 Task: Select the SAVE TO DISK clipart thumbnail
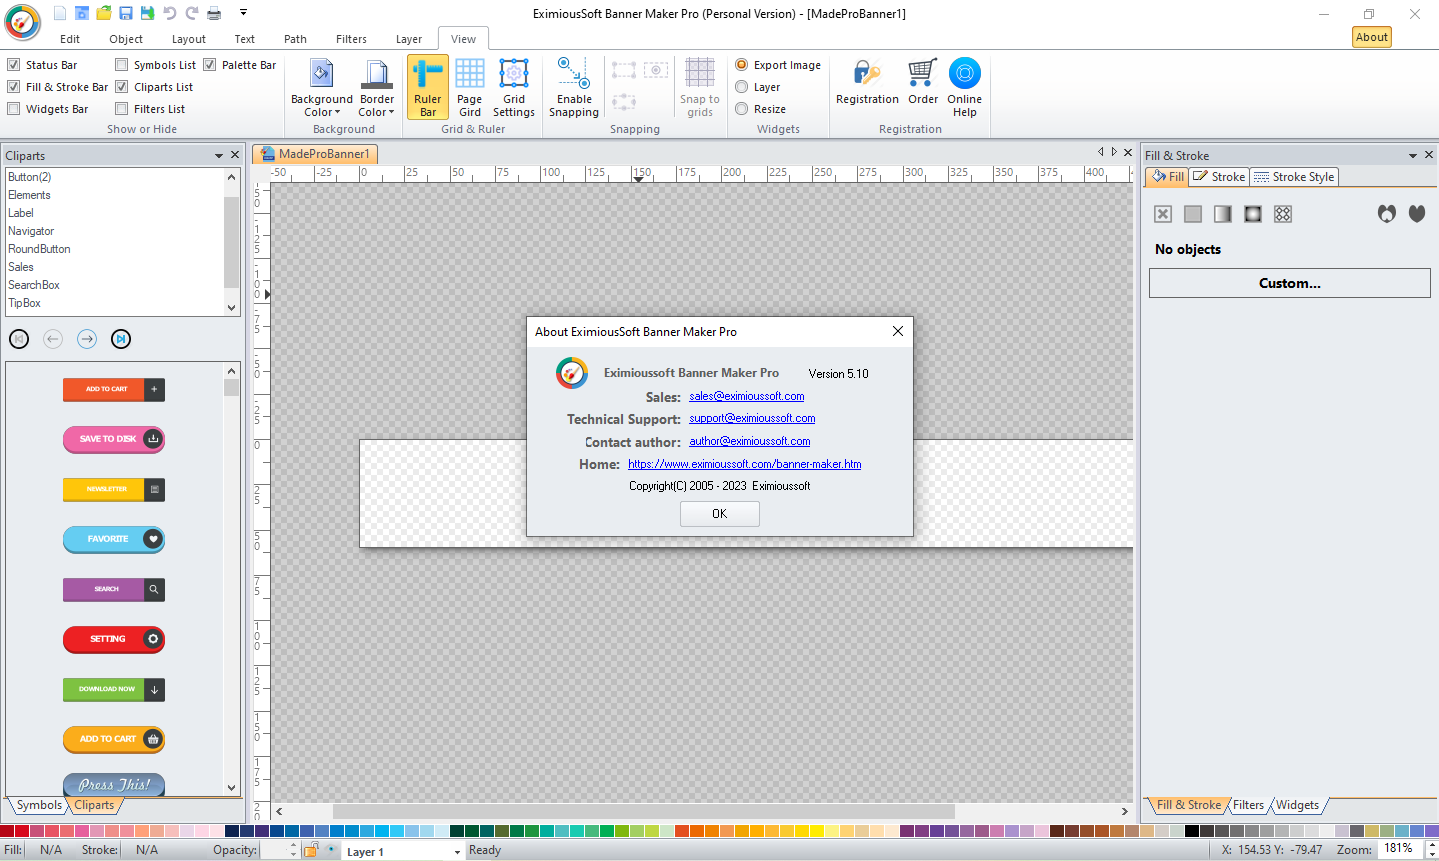coord(114,439)
